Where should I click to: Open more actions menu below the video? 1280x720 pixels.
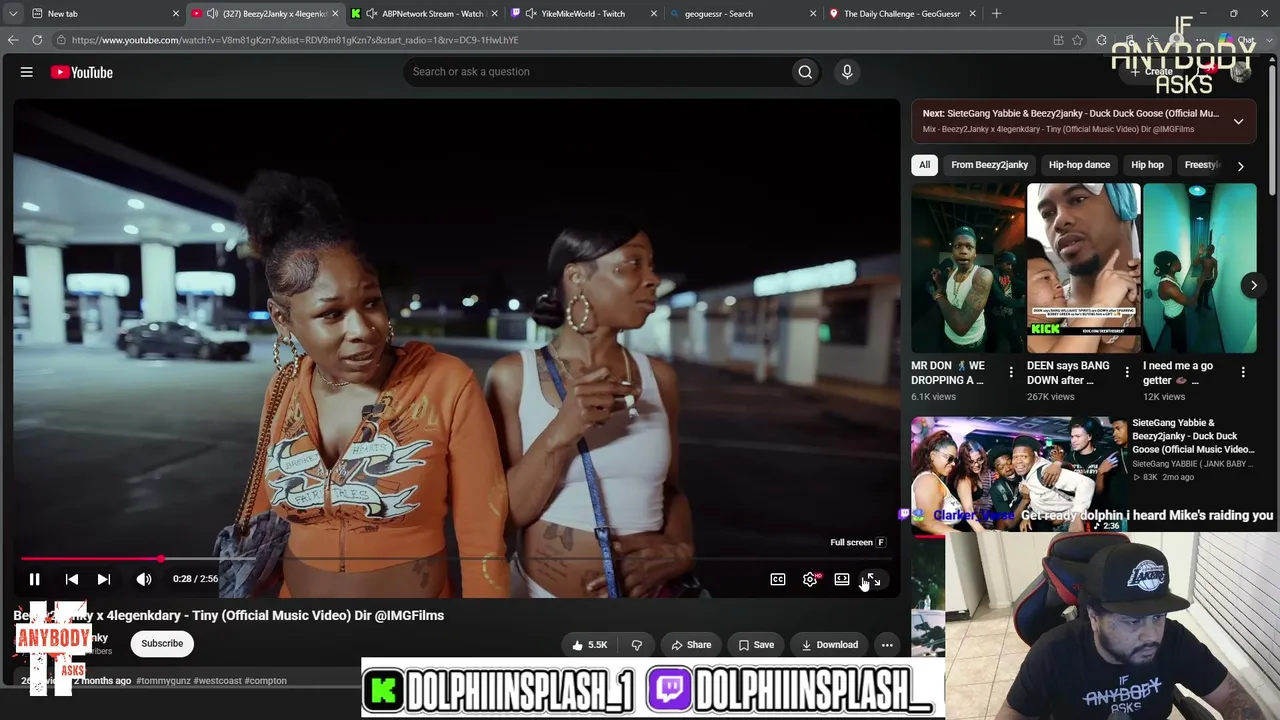887,645
